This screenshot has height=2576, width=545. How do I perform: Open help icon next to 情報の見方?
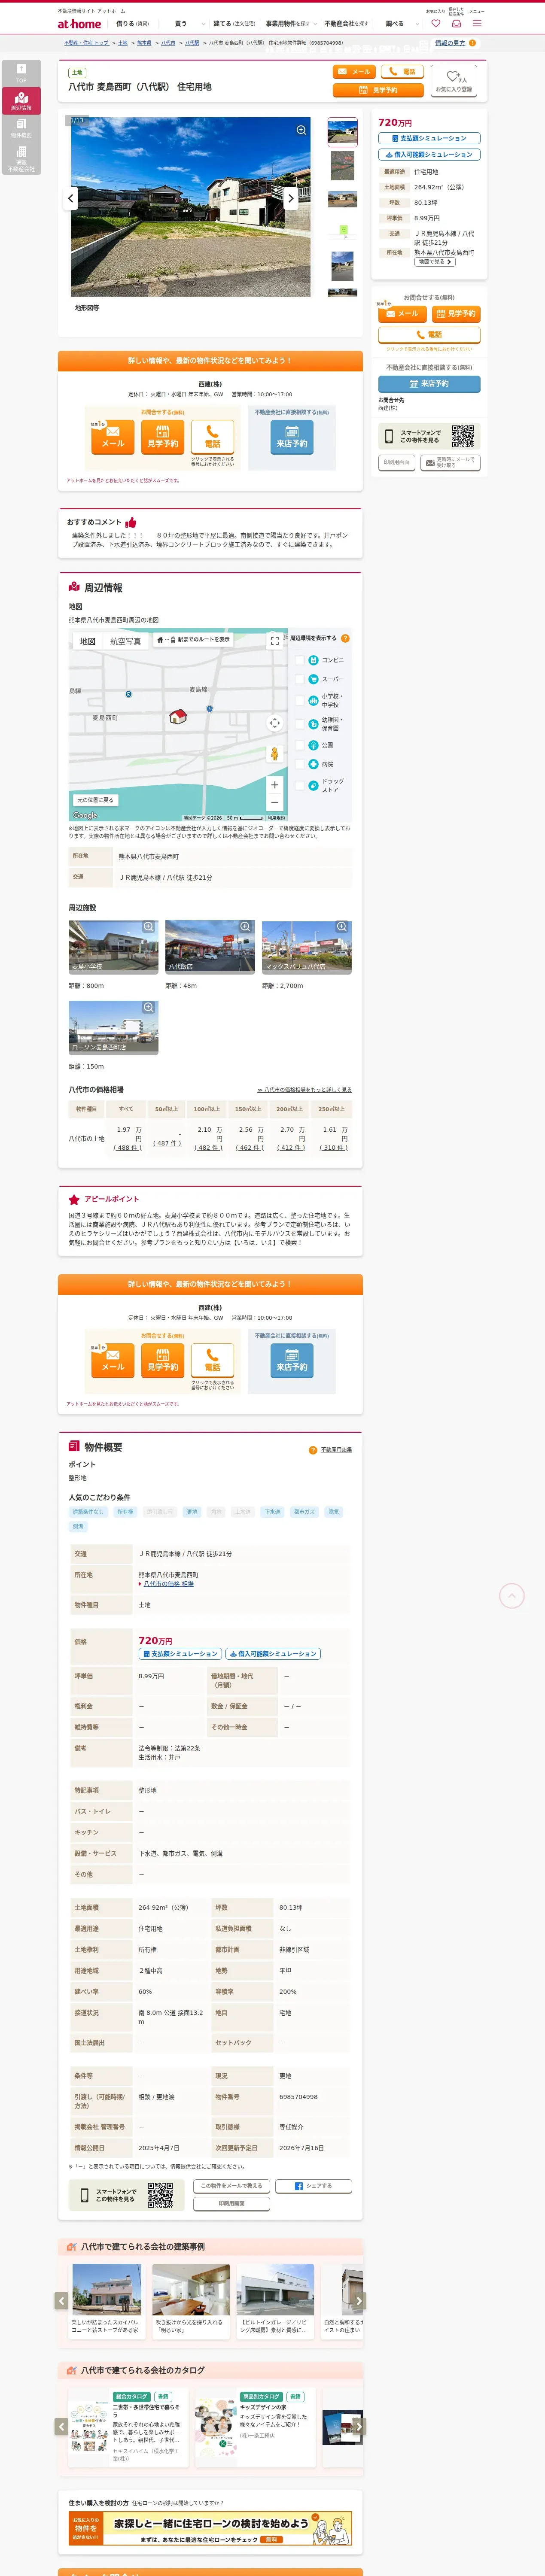[x=472, y=43]
